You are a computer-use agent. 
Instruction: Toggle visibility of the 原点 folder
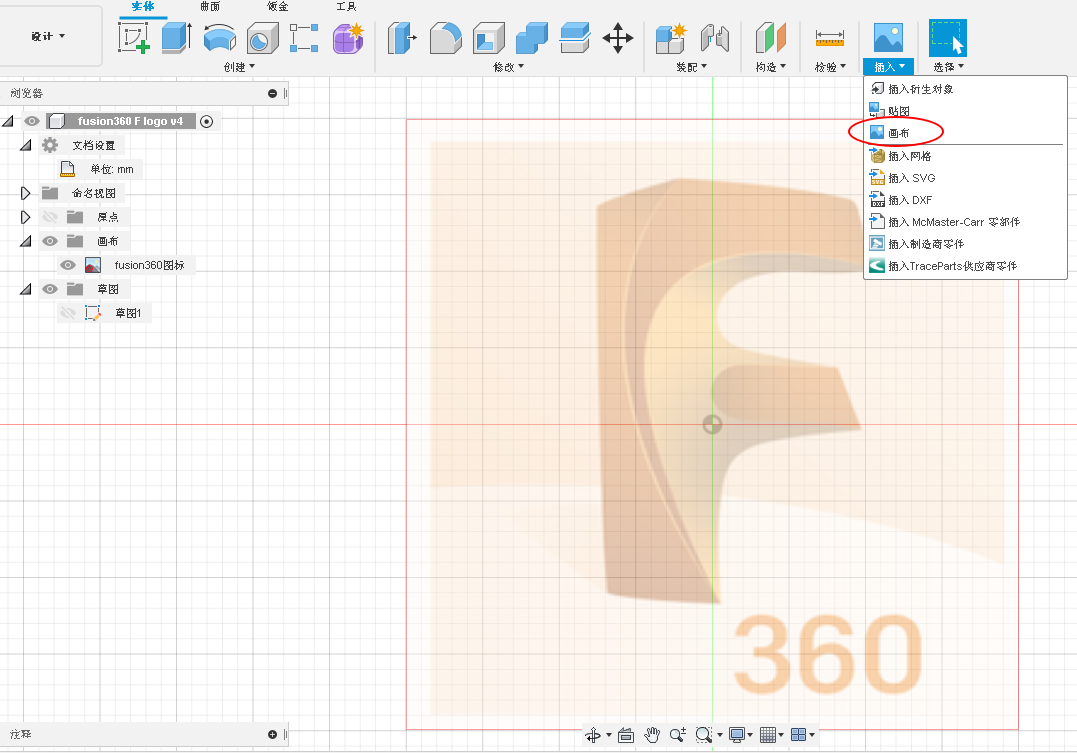(x=49, y=217)
